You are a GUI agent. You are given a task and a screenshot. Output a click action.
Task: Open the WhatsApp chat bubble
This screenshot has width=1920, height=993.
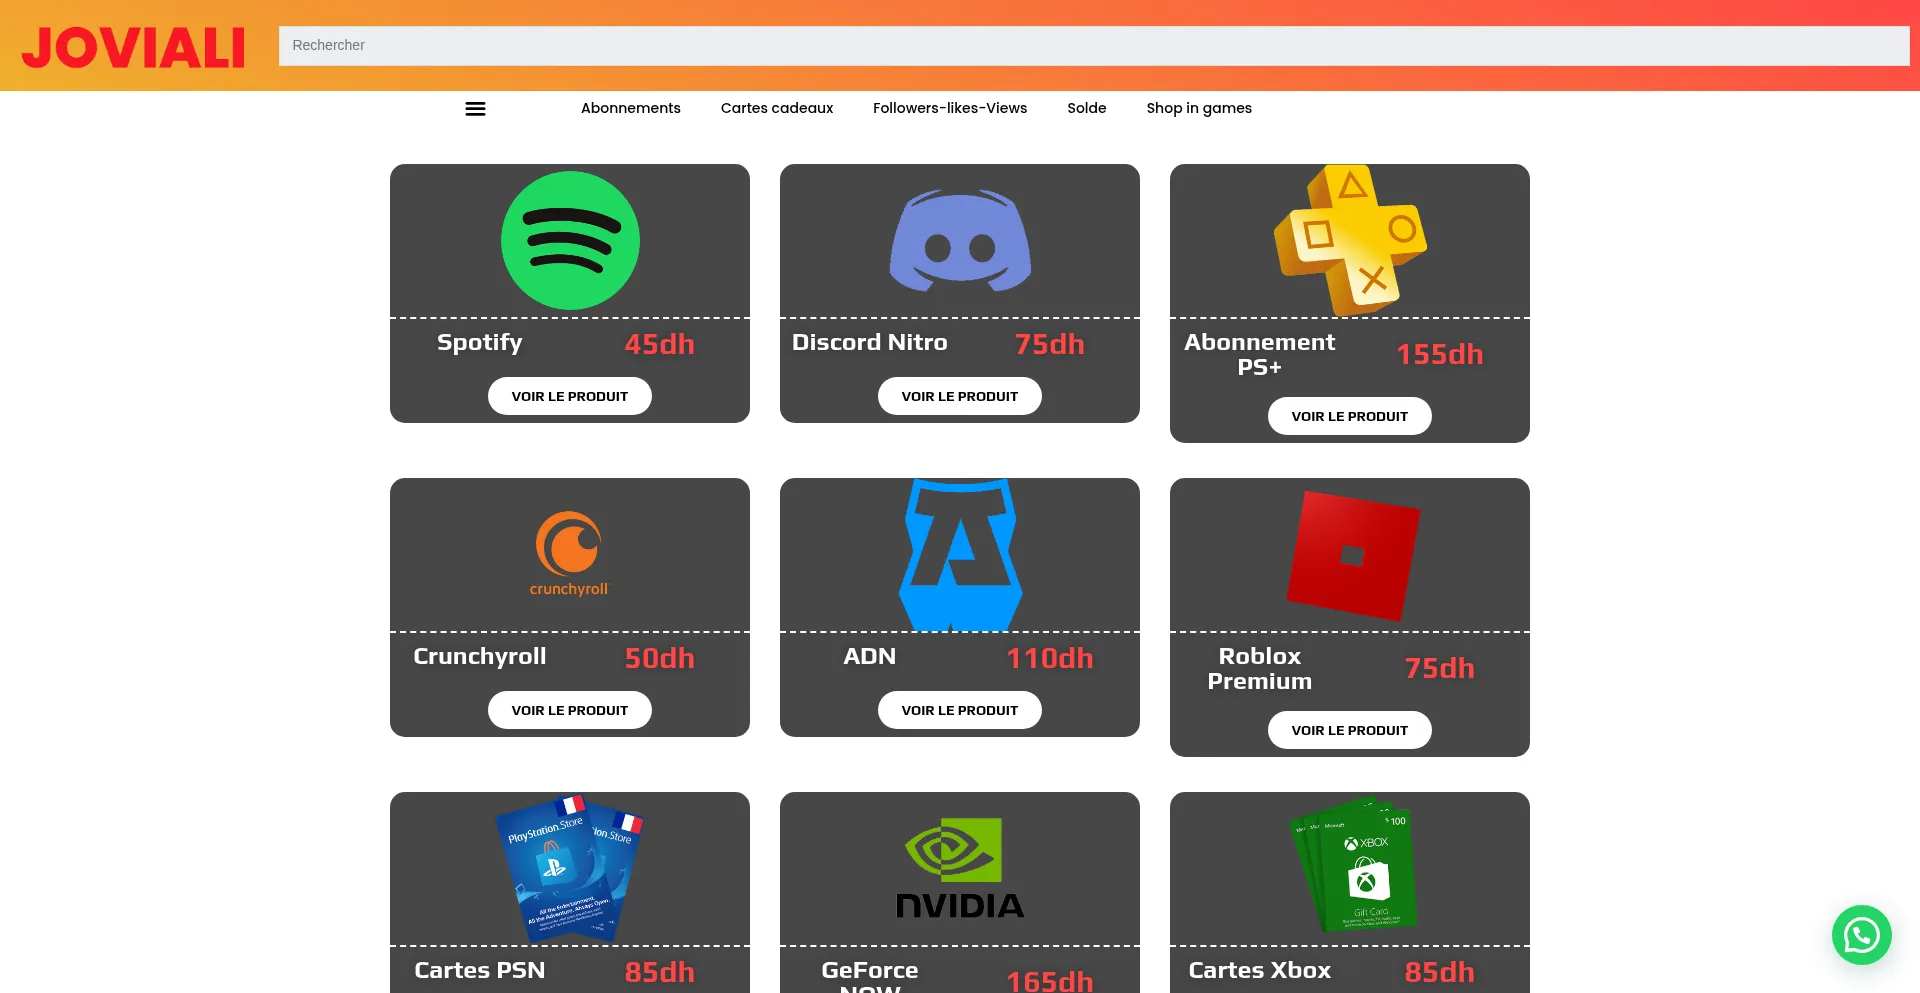tap(1861, 935)
